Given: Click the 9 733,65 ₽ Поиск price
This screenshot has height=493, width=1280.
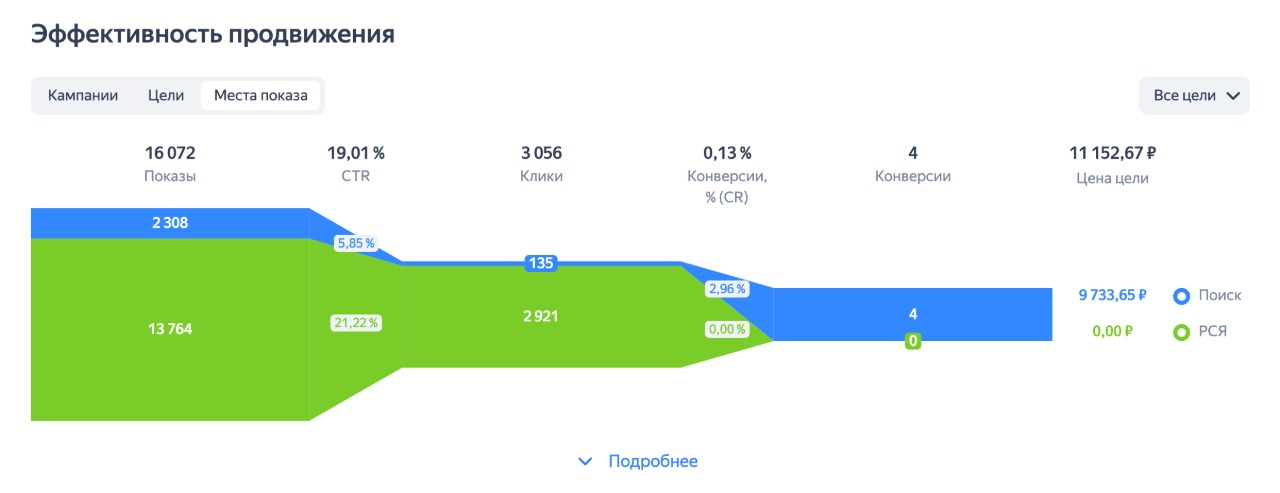Looking at the screenshot, I should pos(1112,296).
